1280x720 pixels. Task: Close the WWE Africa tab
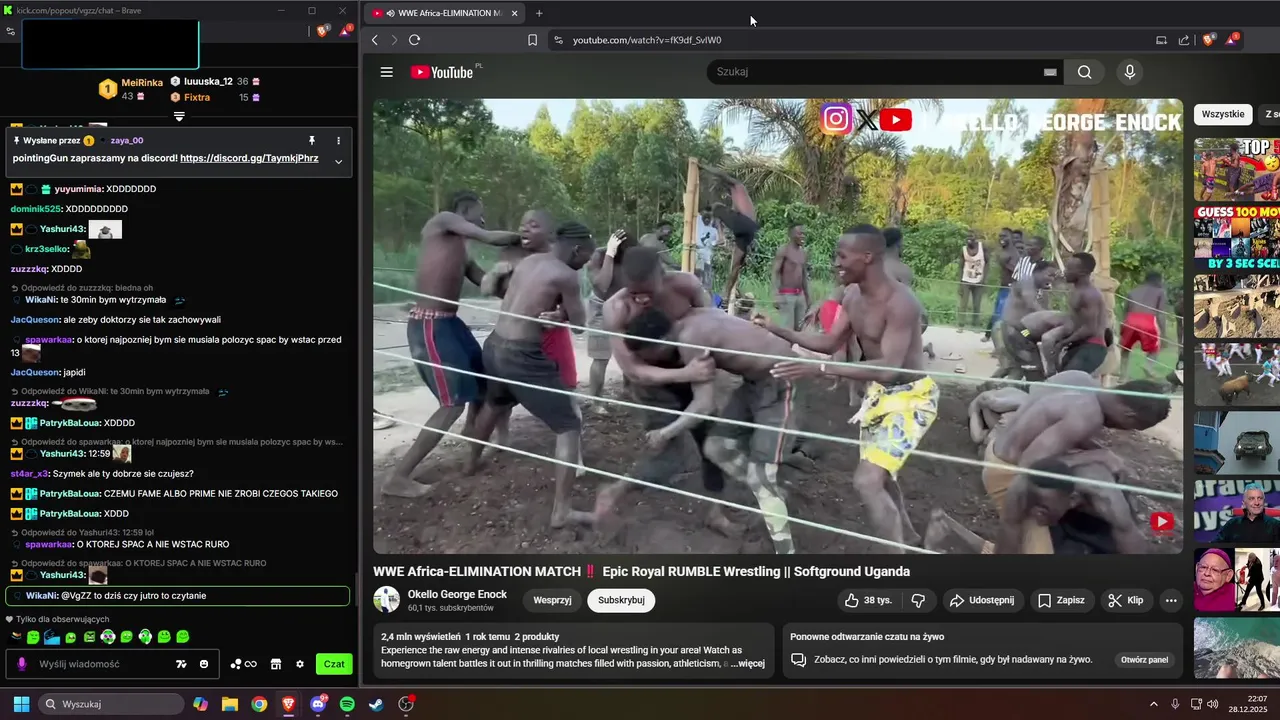tap(515, 13)
